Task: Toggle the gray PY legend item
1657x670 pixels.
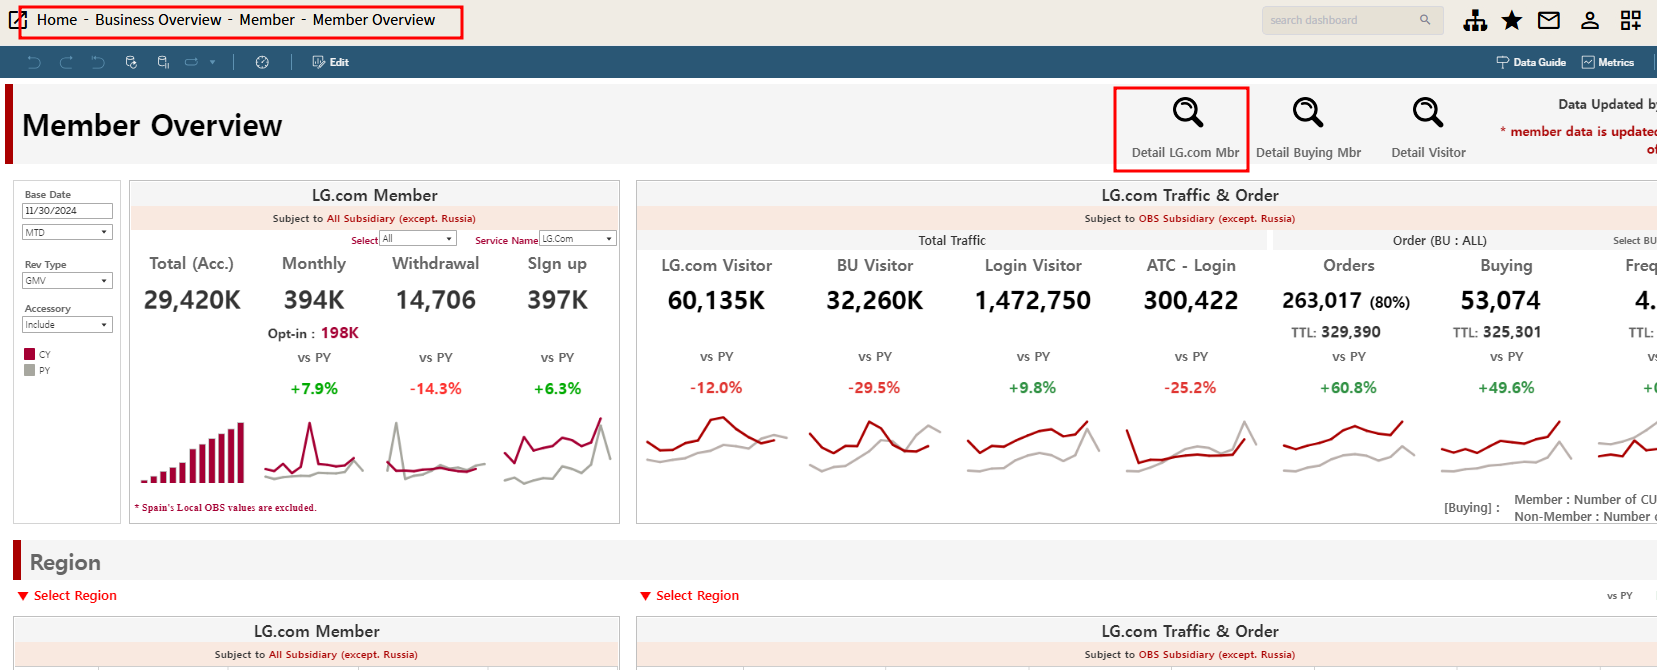Action: 30,370
